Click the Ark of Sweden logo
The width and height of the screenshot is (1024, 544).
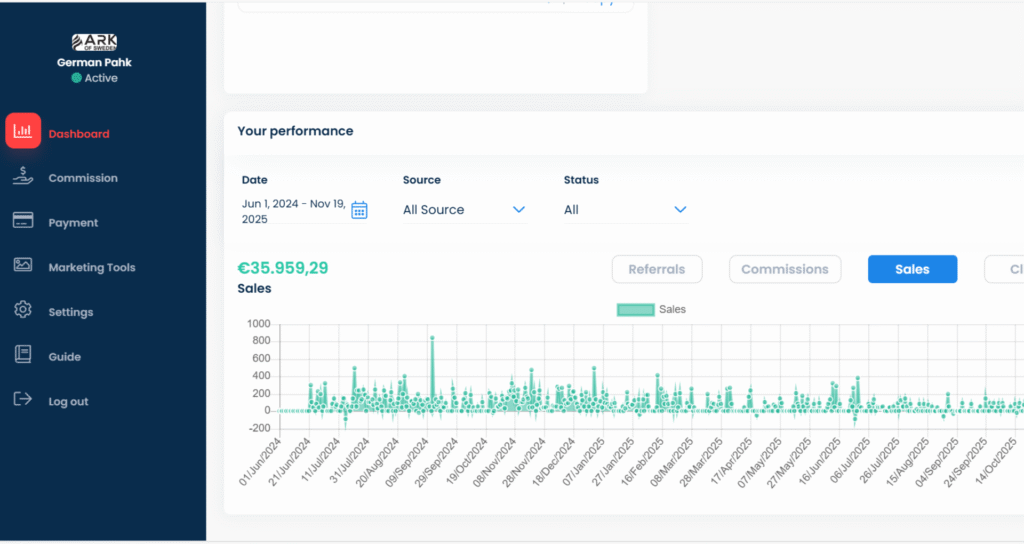[x=95, y=43]
